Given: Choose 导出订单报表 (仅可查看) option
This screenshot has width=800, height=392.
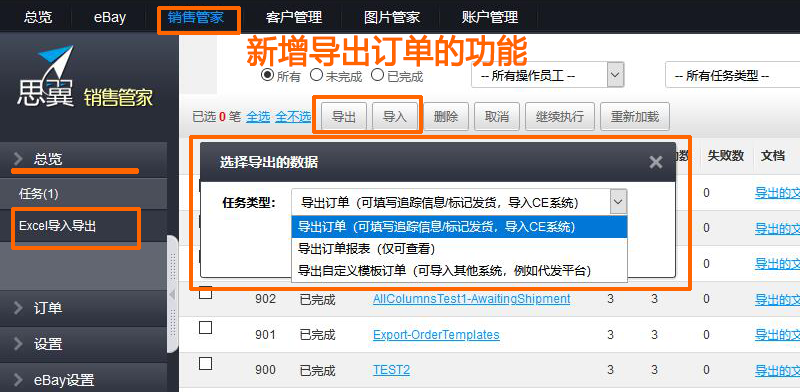Looking at the screenshot, I should (x=459, y=249).
